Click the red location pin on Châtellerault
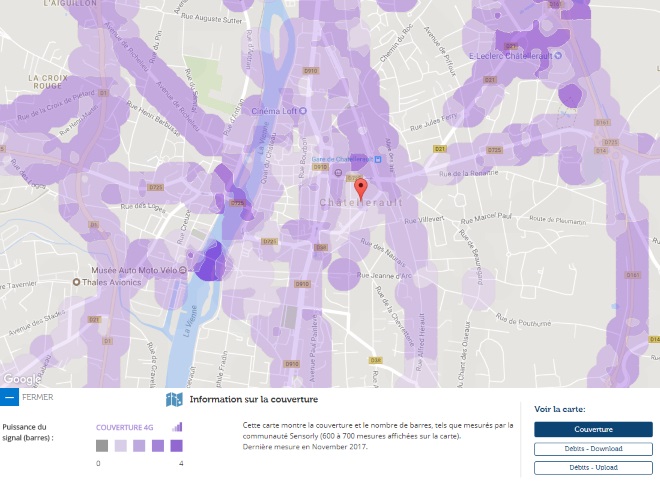The image size is (660, 489). click(361, 189)
